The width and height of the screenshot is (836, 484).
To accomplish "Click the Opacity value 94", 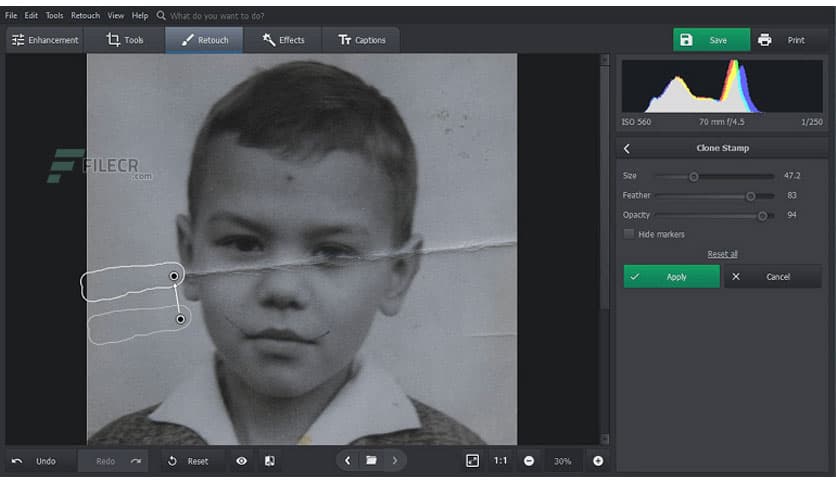I will tap(792, 215).
